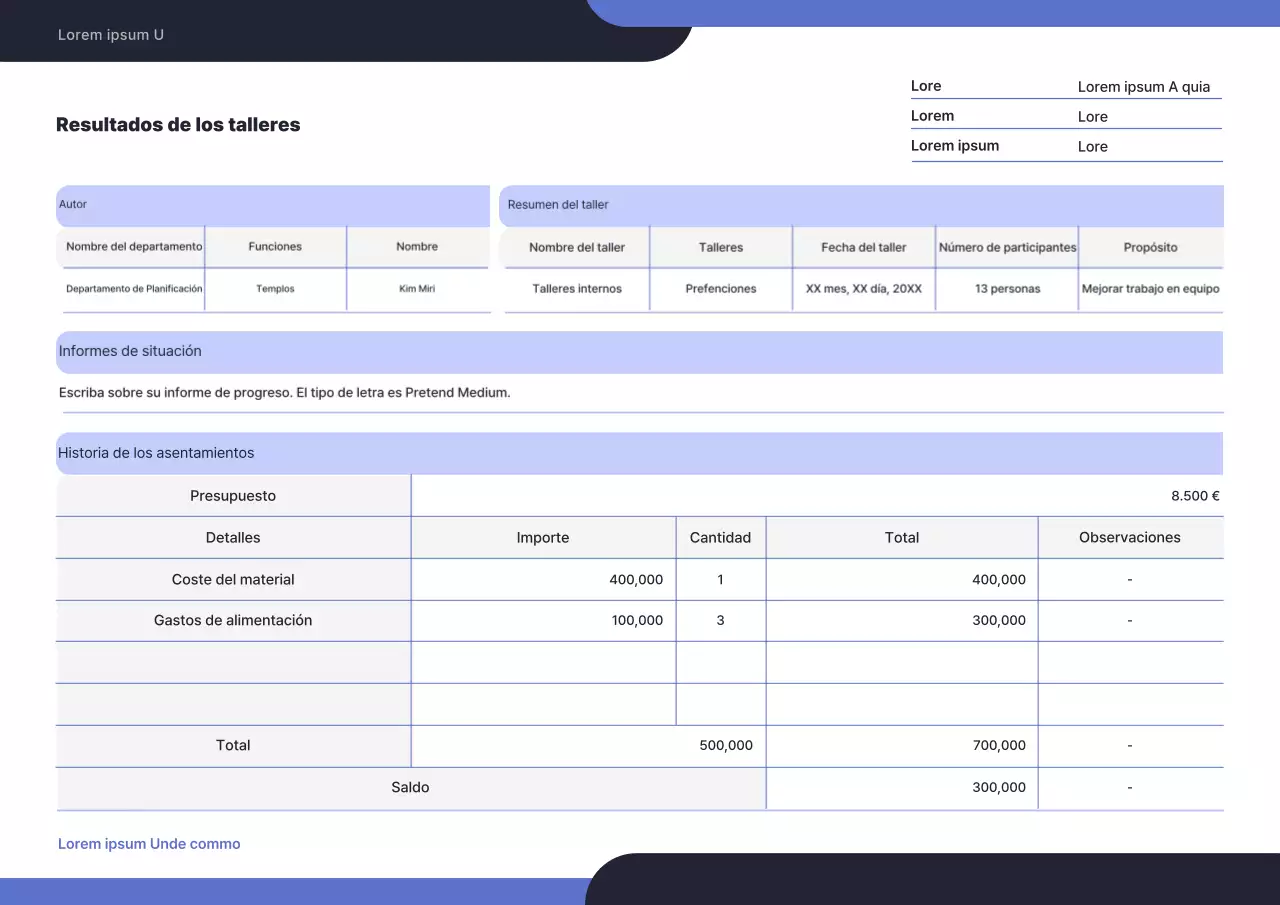Select the 'Departamento de Planificación' cell
Screen dimensions: 1280x905
tap(134, 289)
